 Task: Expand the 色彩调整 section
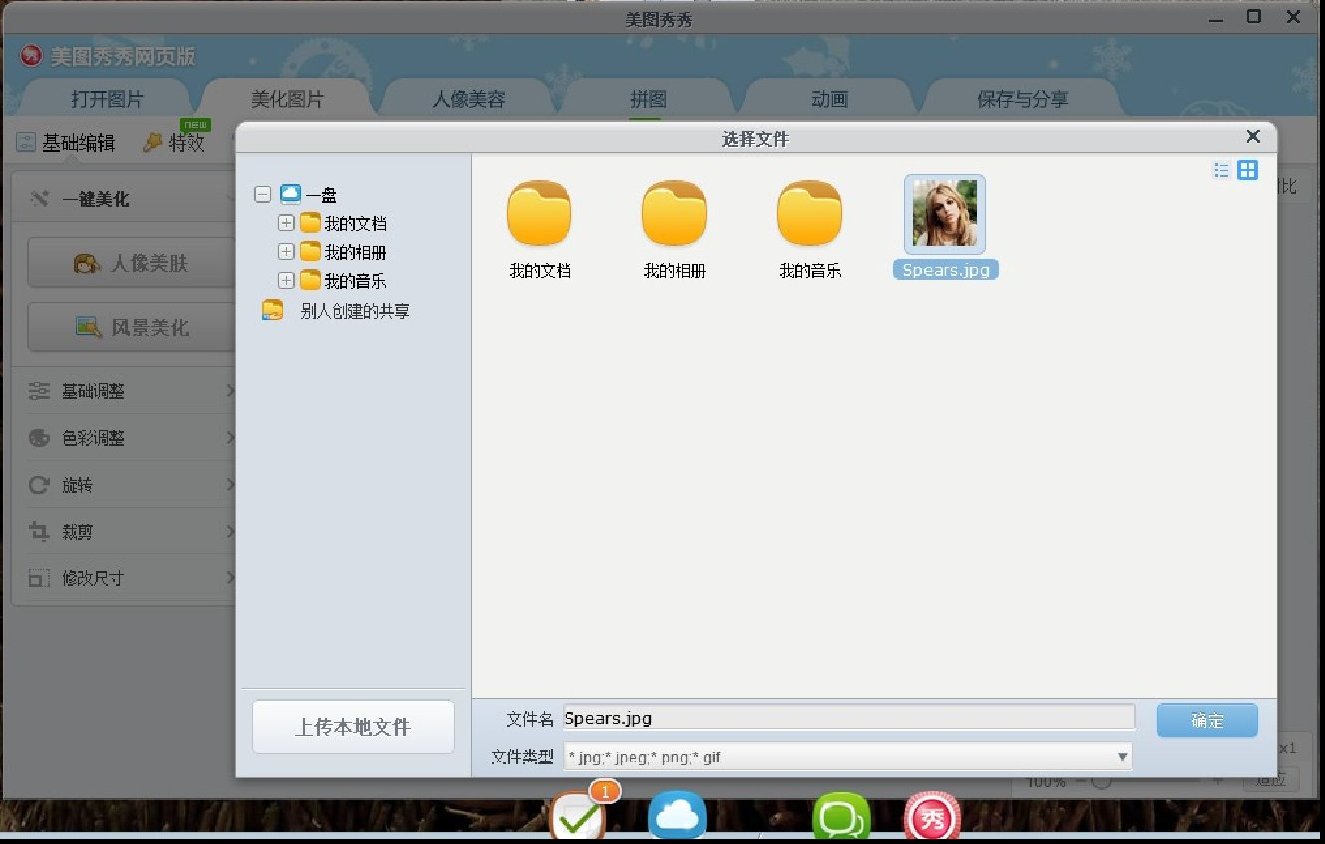coord(130,438)
